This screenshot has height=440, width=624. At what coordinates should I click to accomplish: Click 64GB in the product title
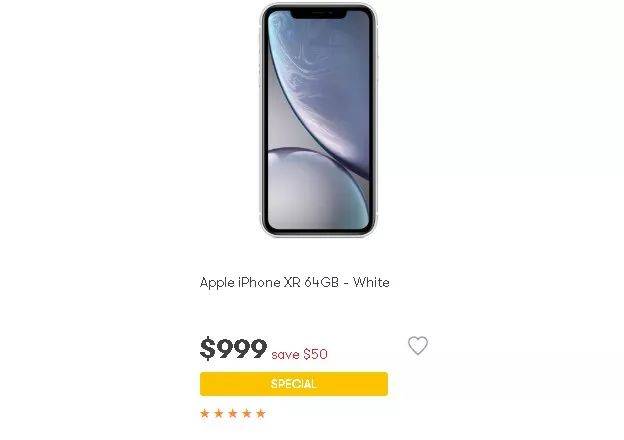click(x=322, y=282)
